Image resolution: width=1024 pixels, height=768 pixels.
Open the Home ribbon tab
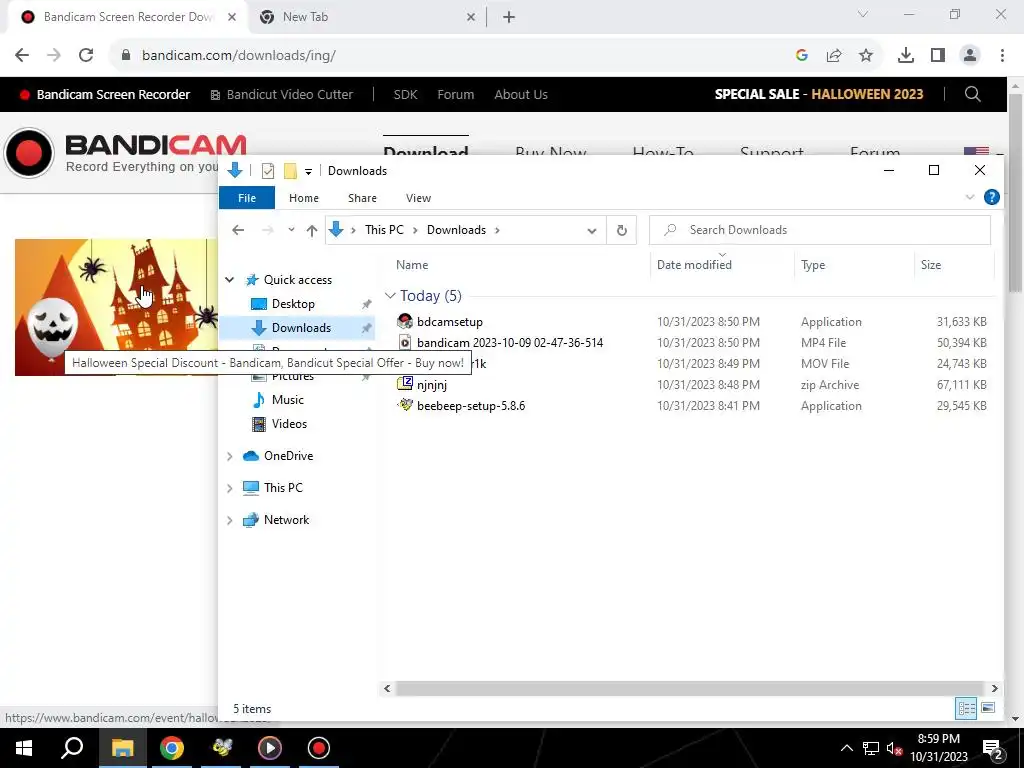(x=304, y=198)
